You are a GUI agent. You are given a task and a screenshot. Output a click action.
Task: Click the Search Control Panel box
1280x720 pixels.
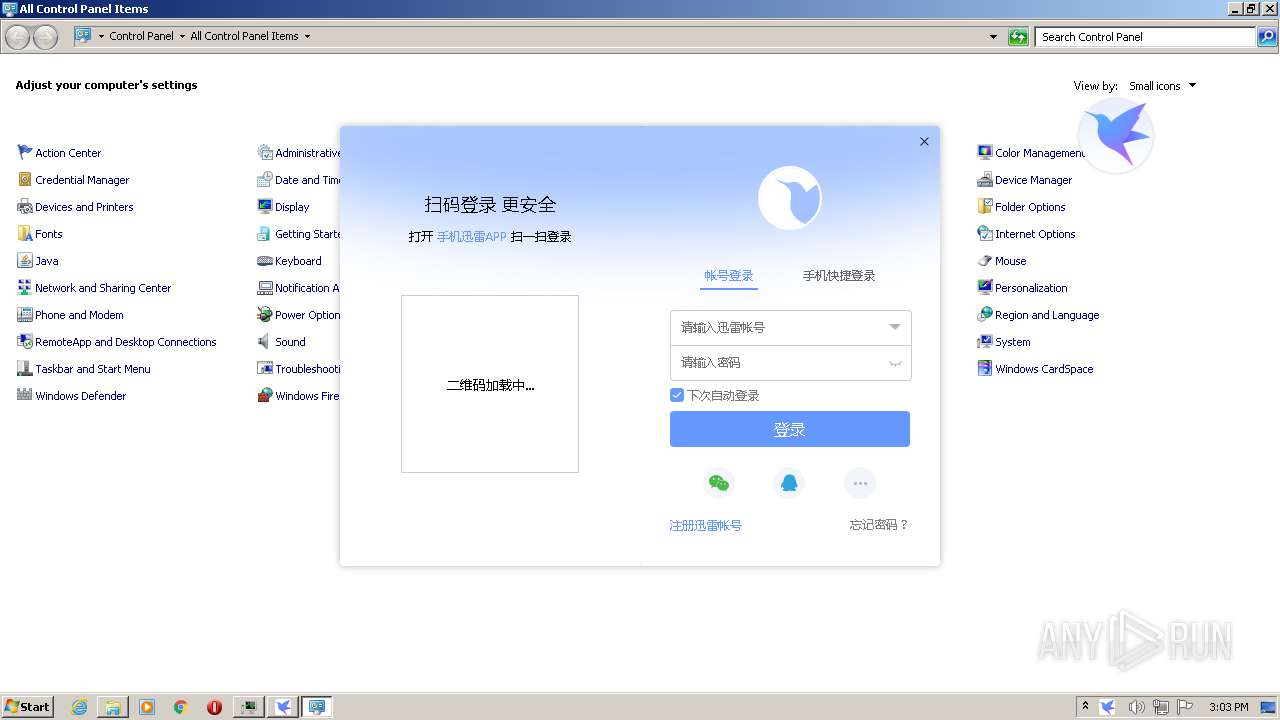(1145, 37)
